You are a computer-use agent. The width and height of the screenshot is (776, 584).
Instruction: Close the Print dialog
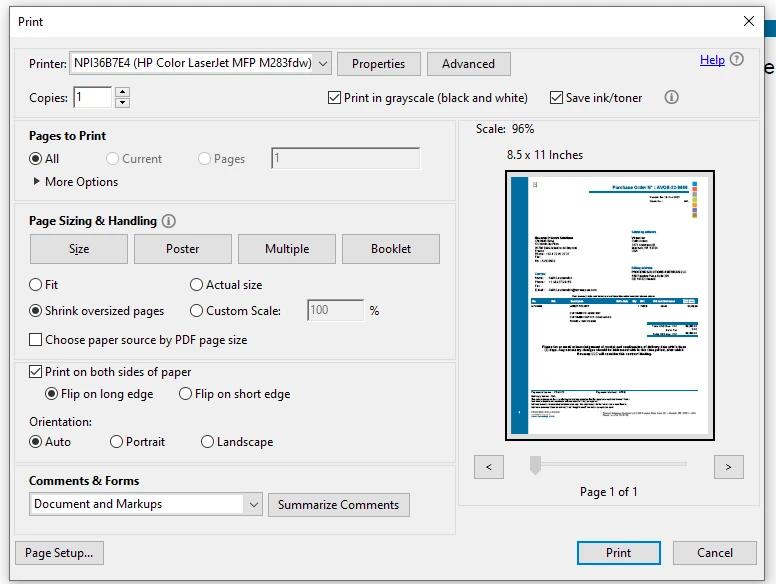(749, 21)
